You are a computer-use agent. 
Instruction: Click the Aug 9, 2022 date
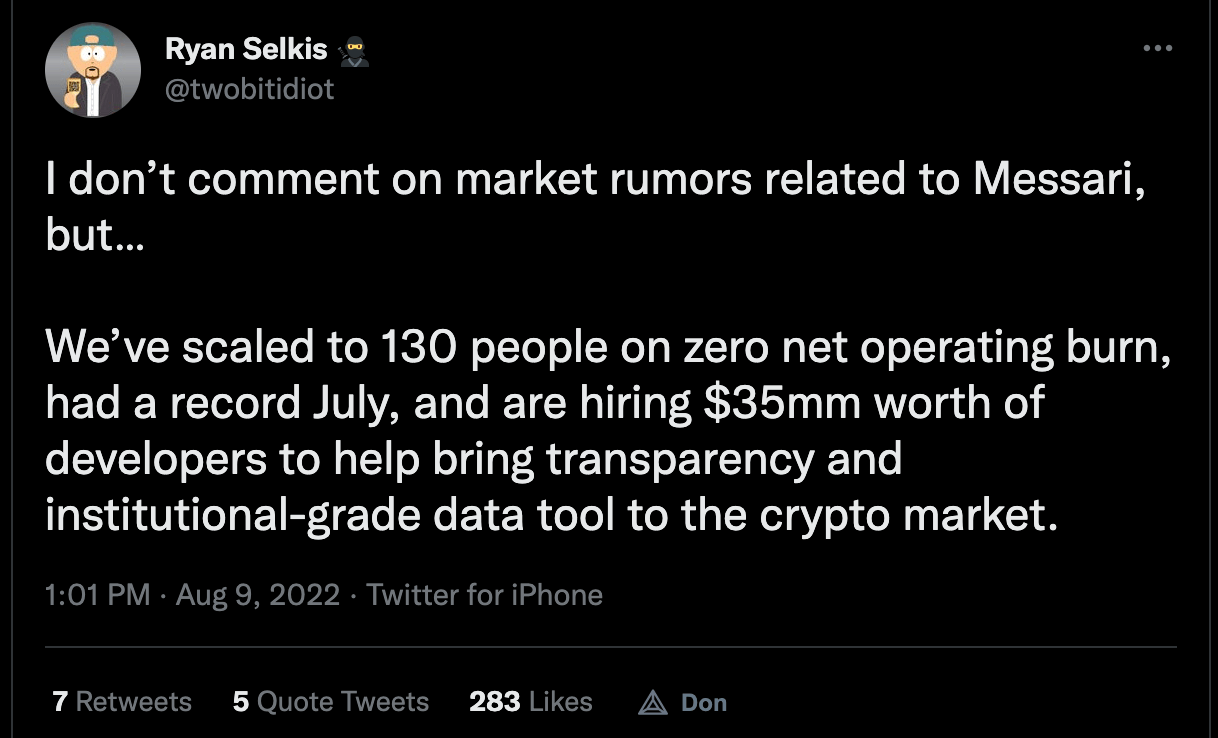[258, 596]
